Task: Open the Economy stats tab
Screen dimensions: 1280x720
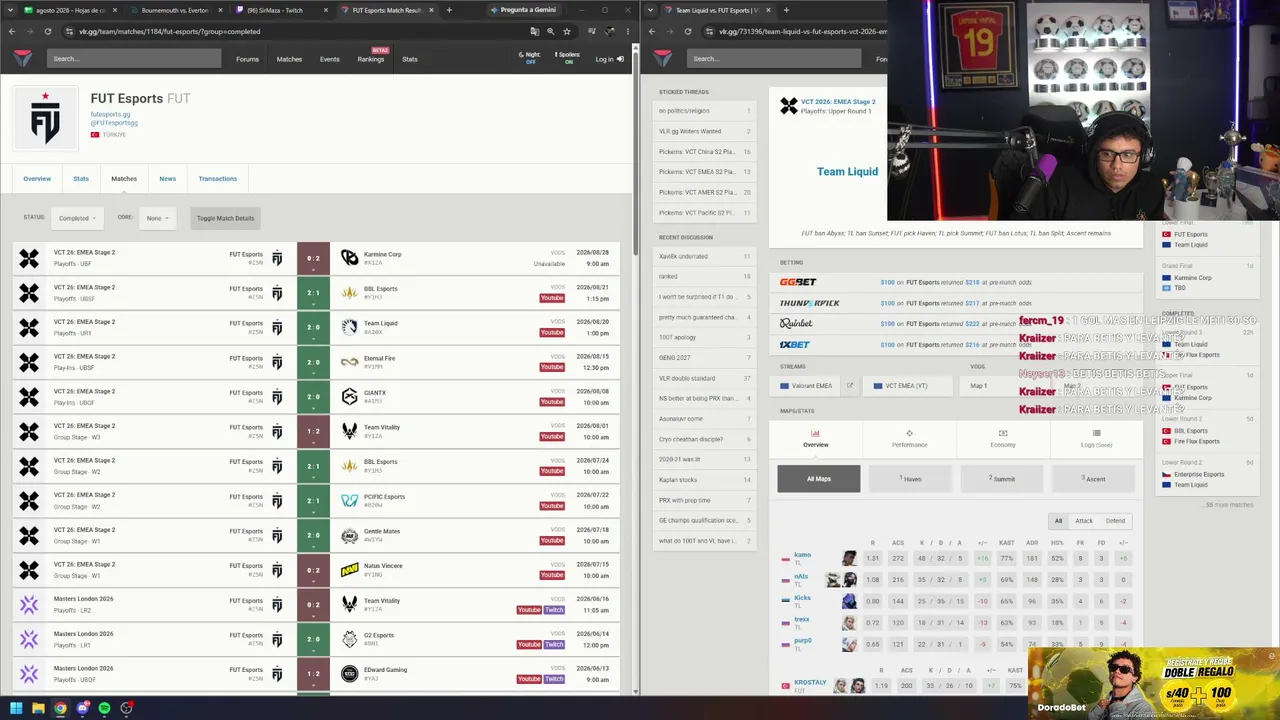Action: point(1002,439)
